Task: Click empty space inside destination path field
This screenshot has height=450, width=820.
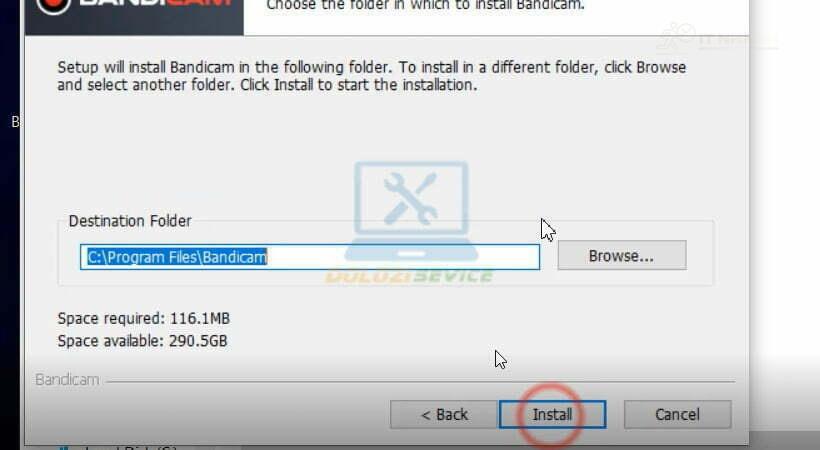Action: pyautogui.click(x=403, y=257)
